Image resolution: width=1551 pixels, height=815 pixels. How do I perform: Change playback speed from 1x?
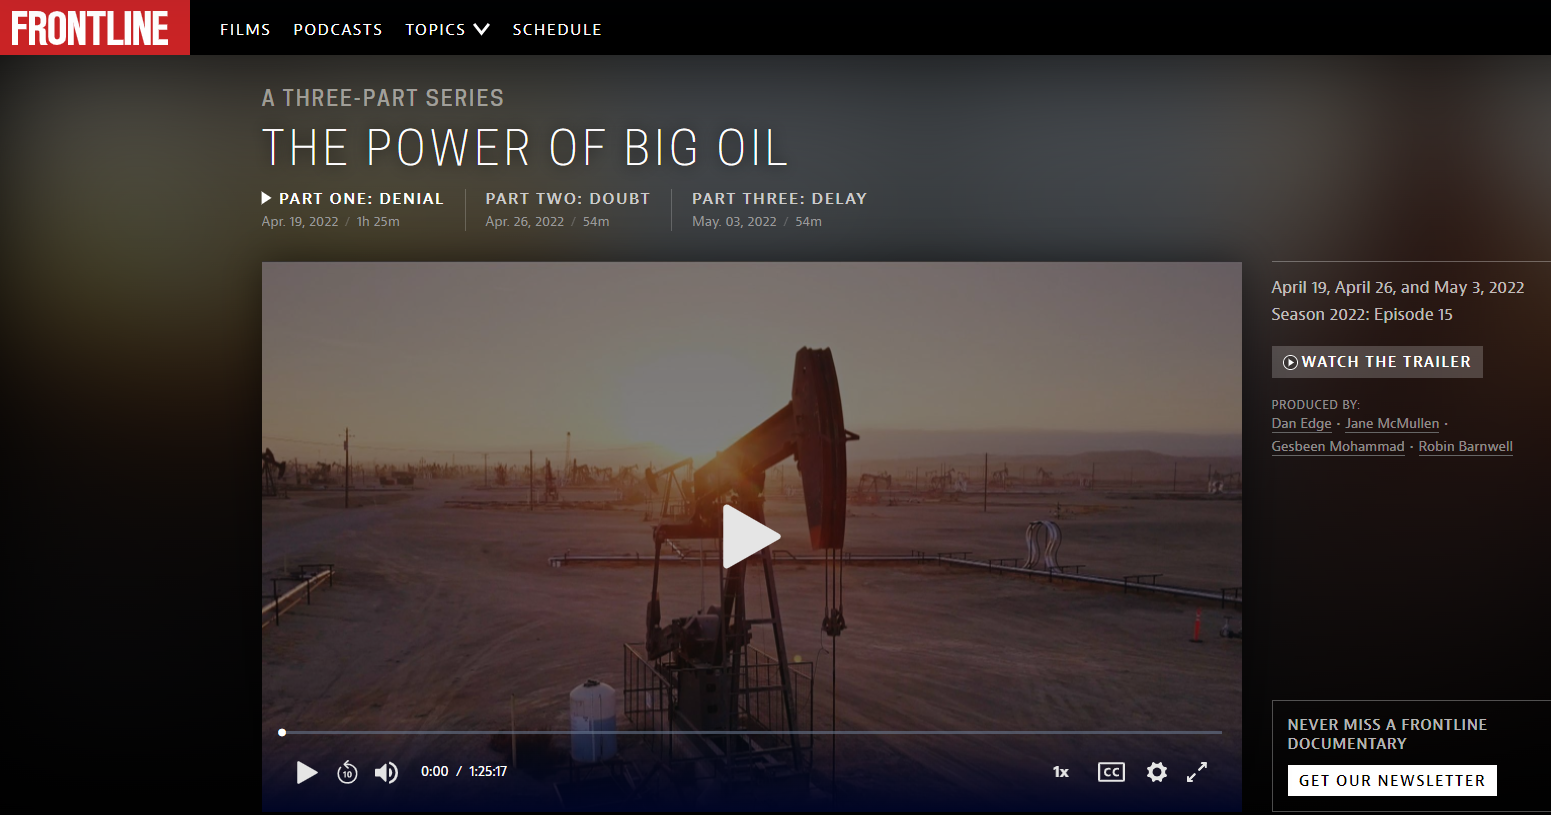1061,772
